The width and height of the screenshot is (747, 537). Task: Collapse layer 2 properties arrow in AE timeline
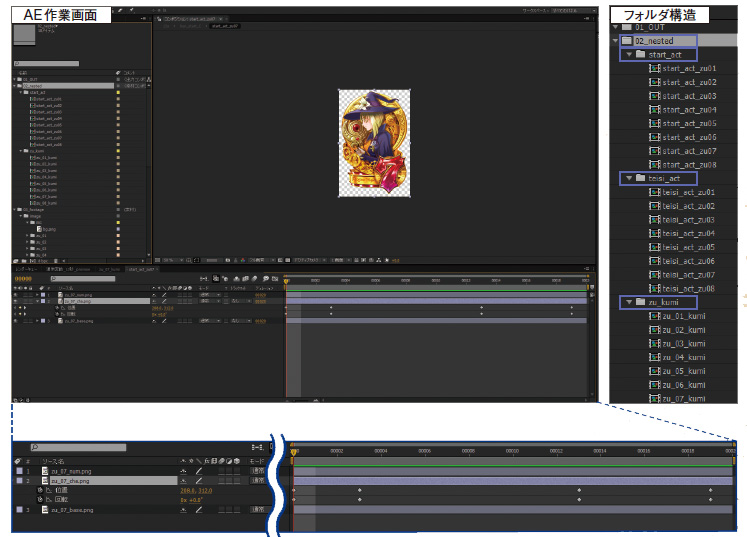[x=37, y=301]
